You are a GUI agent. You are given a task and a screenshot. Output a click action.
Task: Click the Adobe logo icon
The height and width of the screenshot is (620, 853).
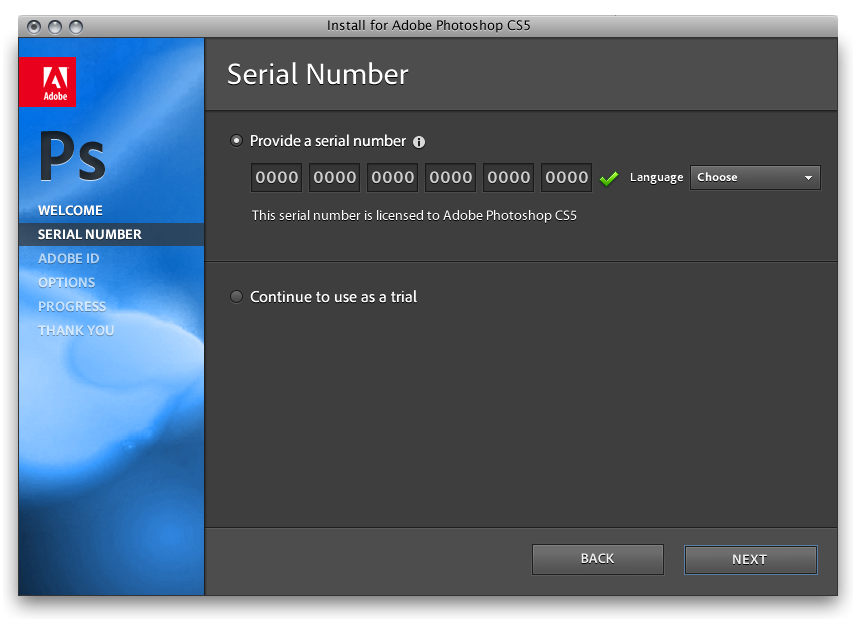[x=47, y=82]
